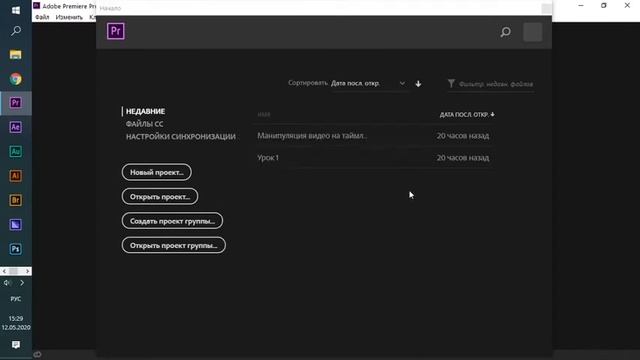This screenshot has width=640, height=360.
Task: Sort by ДАТА ПОСЛ. ОТКР. column header
Action: point(467,115)
